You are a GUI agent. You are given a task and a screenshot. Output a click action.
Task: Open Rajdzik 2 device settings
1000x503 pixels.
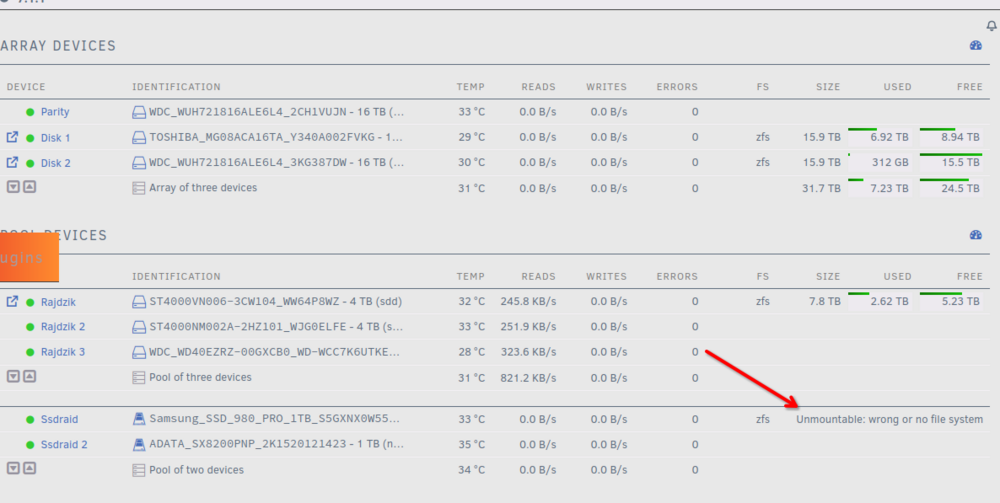[62, 327]
